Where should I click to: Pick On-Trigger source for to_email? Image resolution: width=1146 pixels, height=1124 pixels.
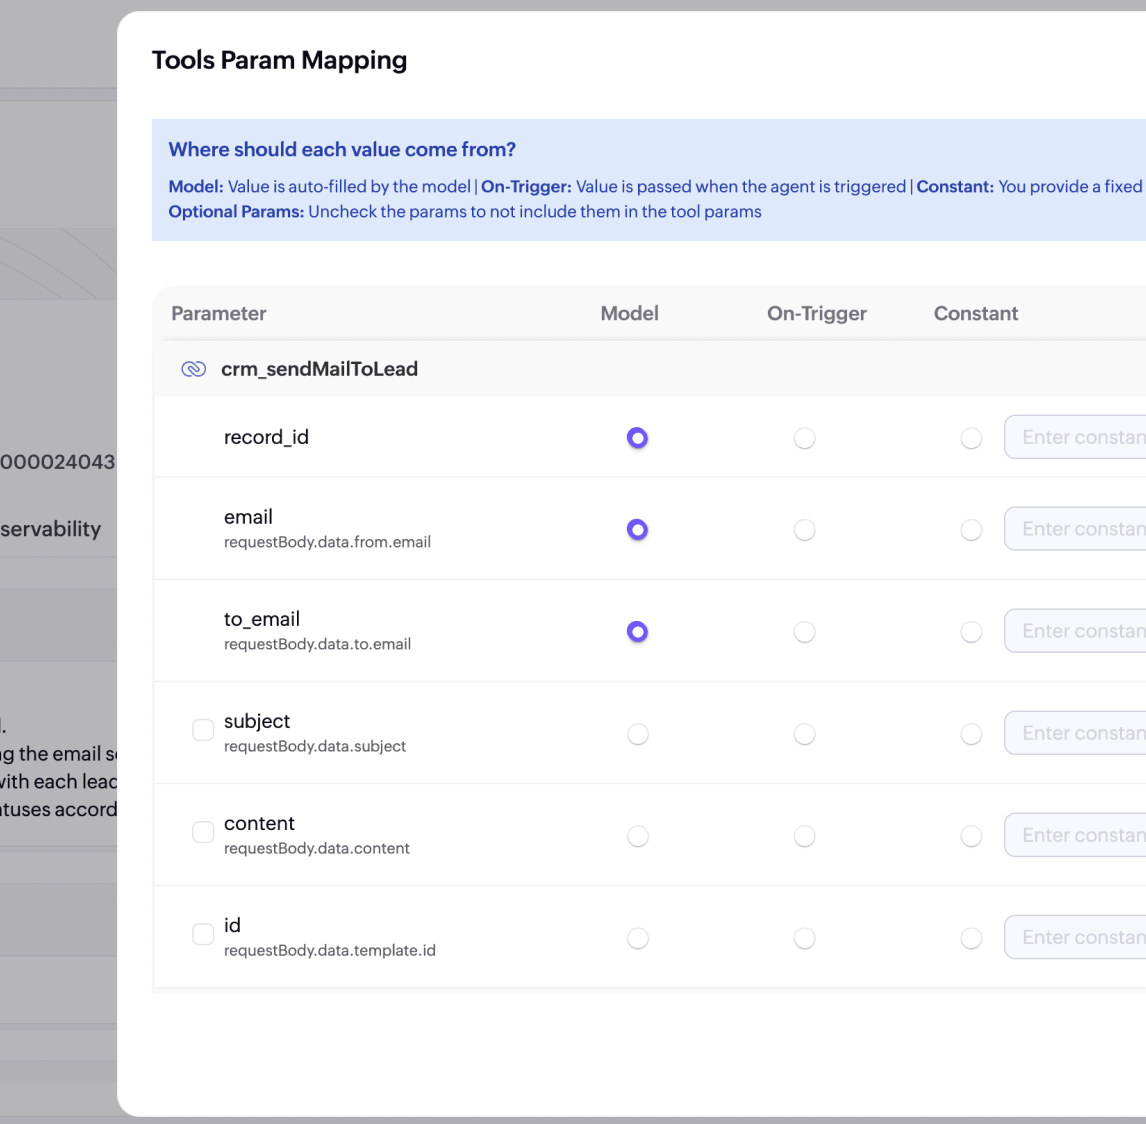pos(804,632)
